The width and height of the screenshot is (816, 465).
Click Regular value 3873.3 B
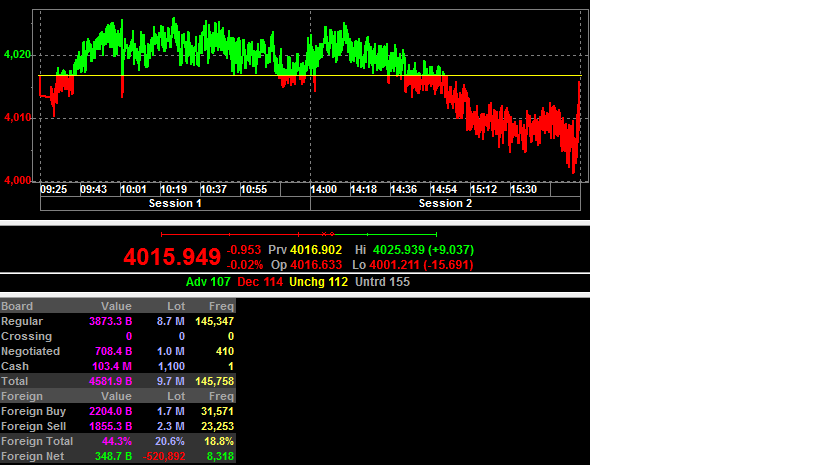pyautogui.click(x=110, y=321)
